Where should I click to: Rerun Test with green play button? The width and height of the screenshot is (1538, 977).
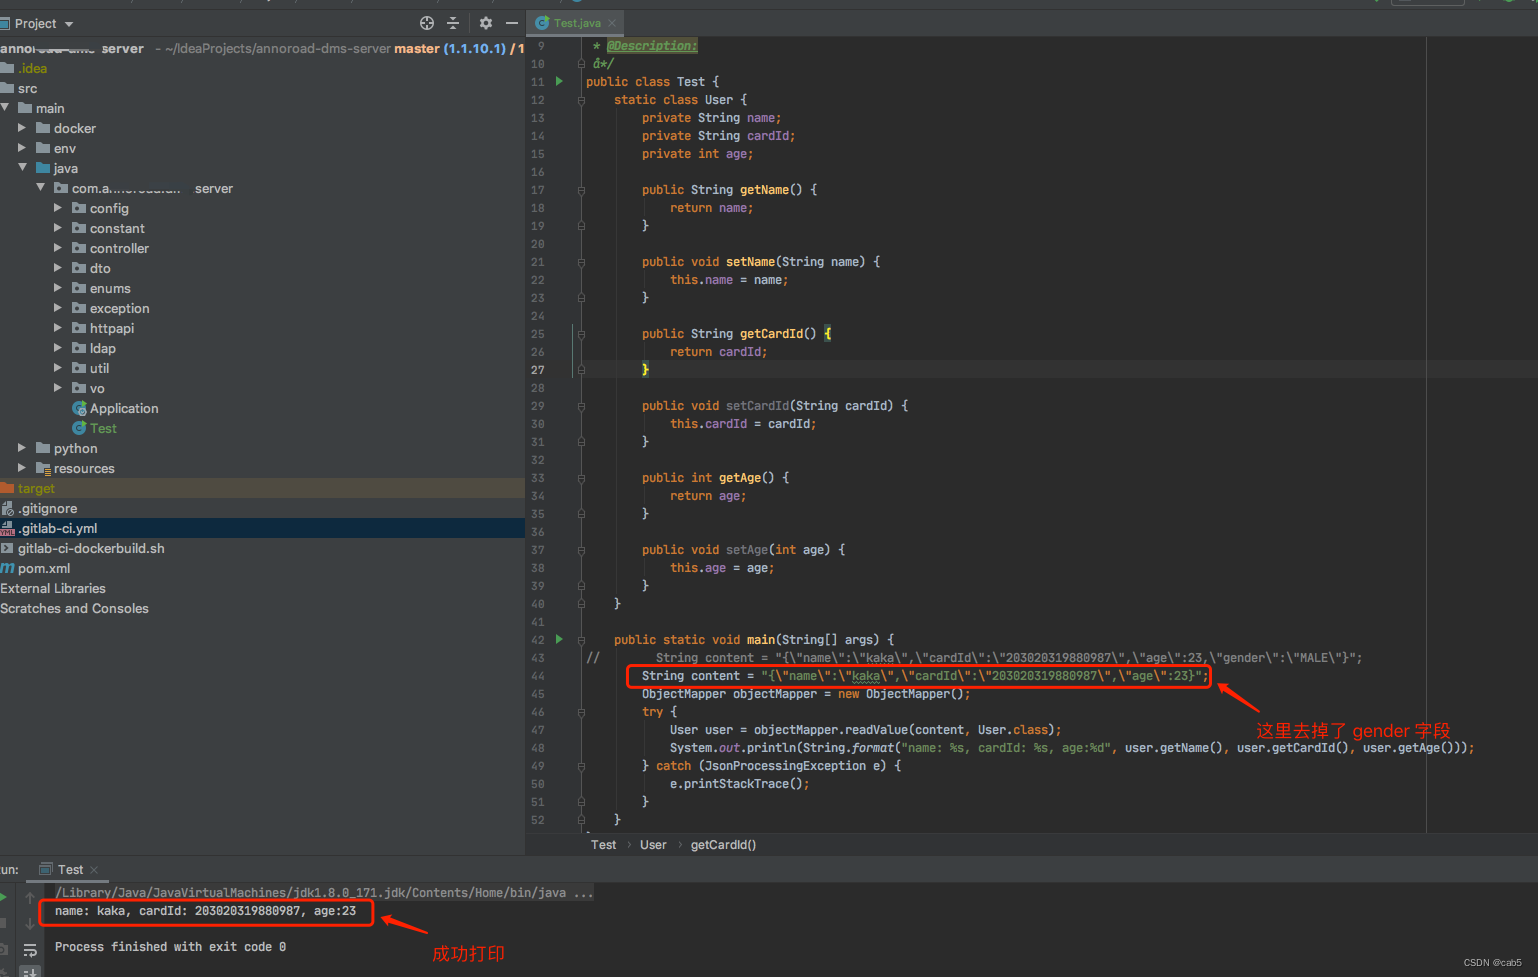coord(3,898)
